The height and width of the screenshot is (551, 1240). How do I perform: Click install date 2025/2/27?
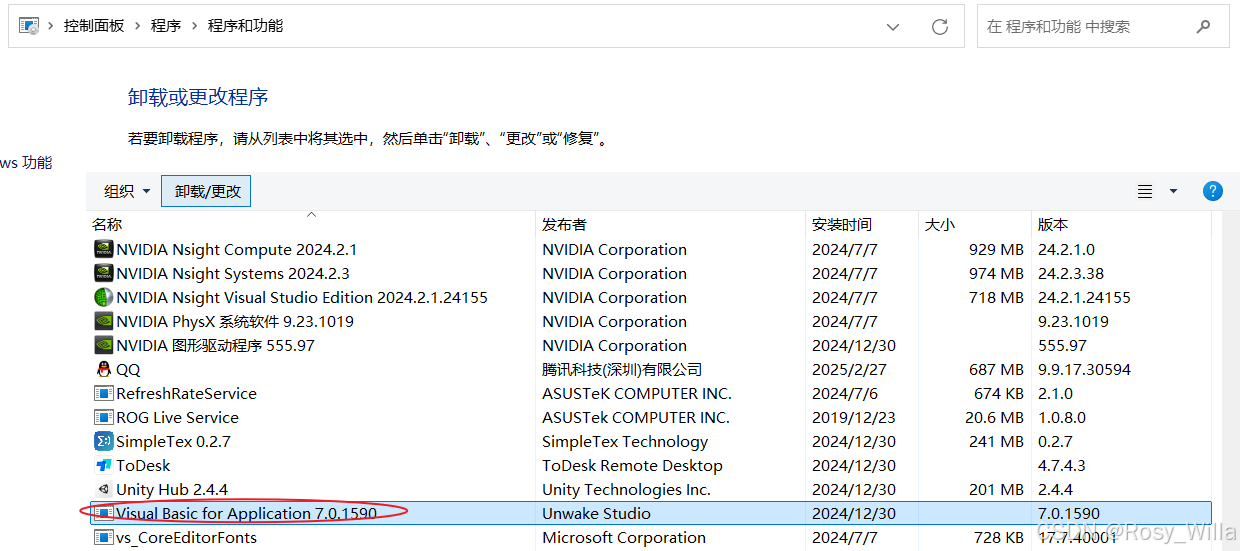(x=849, y=370)
